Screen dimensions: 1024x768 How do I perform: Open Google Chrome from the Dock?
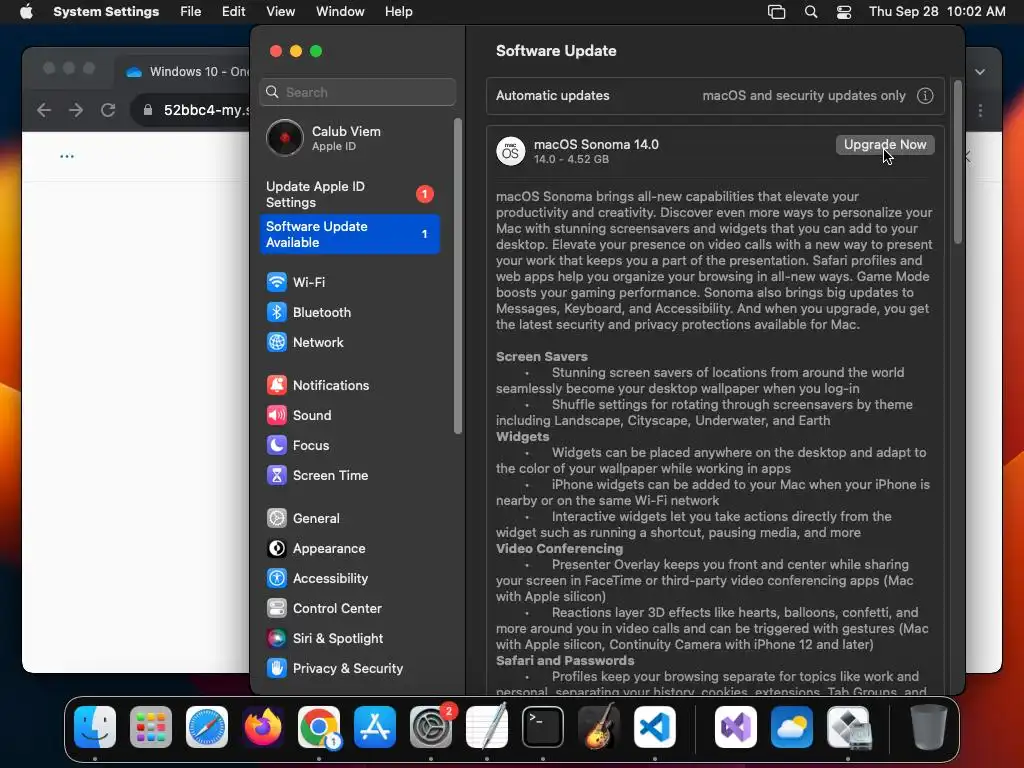(x=319, y=727)
